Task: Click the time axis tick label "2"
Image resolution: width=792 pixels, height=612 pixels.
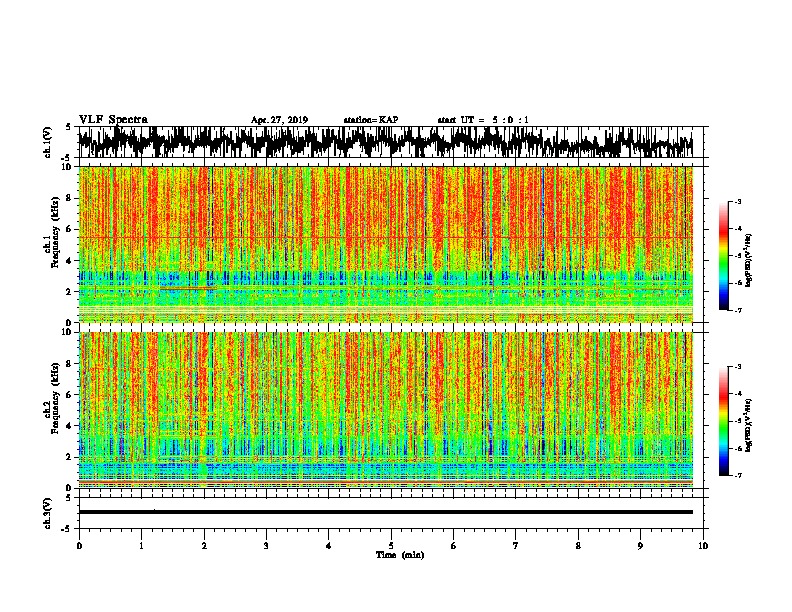Action: click(x=204, y=546)
